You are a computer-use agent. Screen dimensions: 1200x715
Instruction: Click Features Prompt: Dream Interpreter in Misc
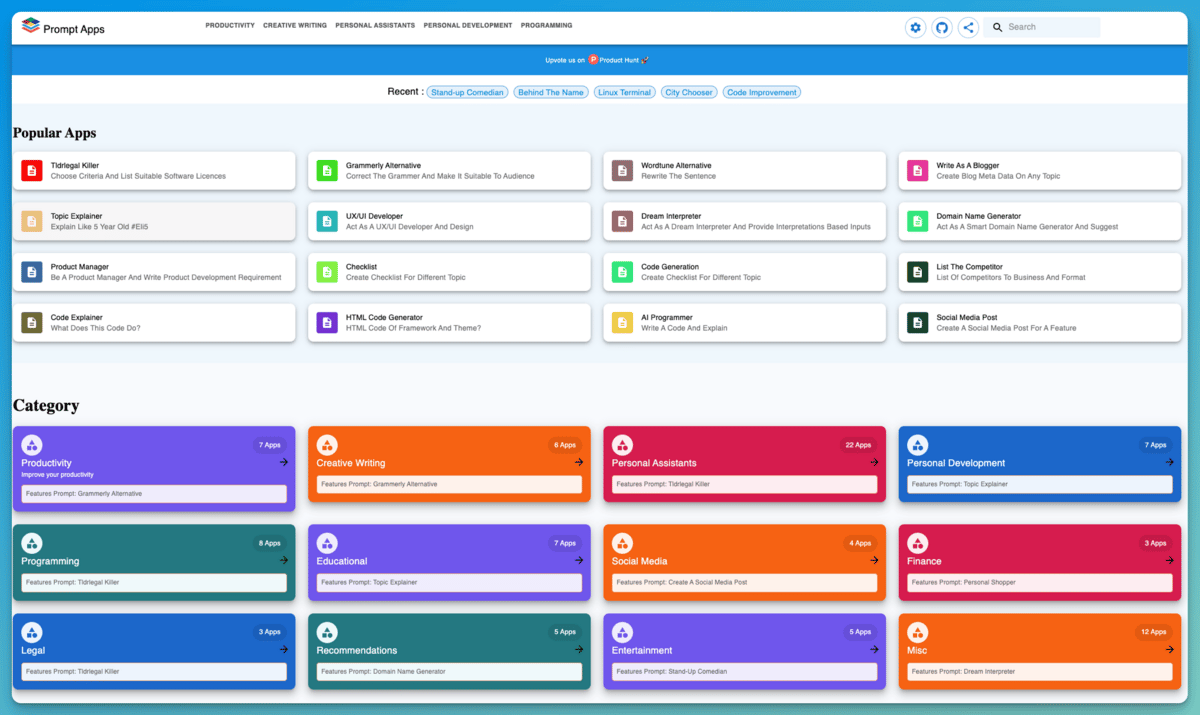click(1040, 671)
